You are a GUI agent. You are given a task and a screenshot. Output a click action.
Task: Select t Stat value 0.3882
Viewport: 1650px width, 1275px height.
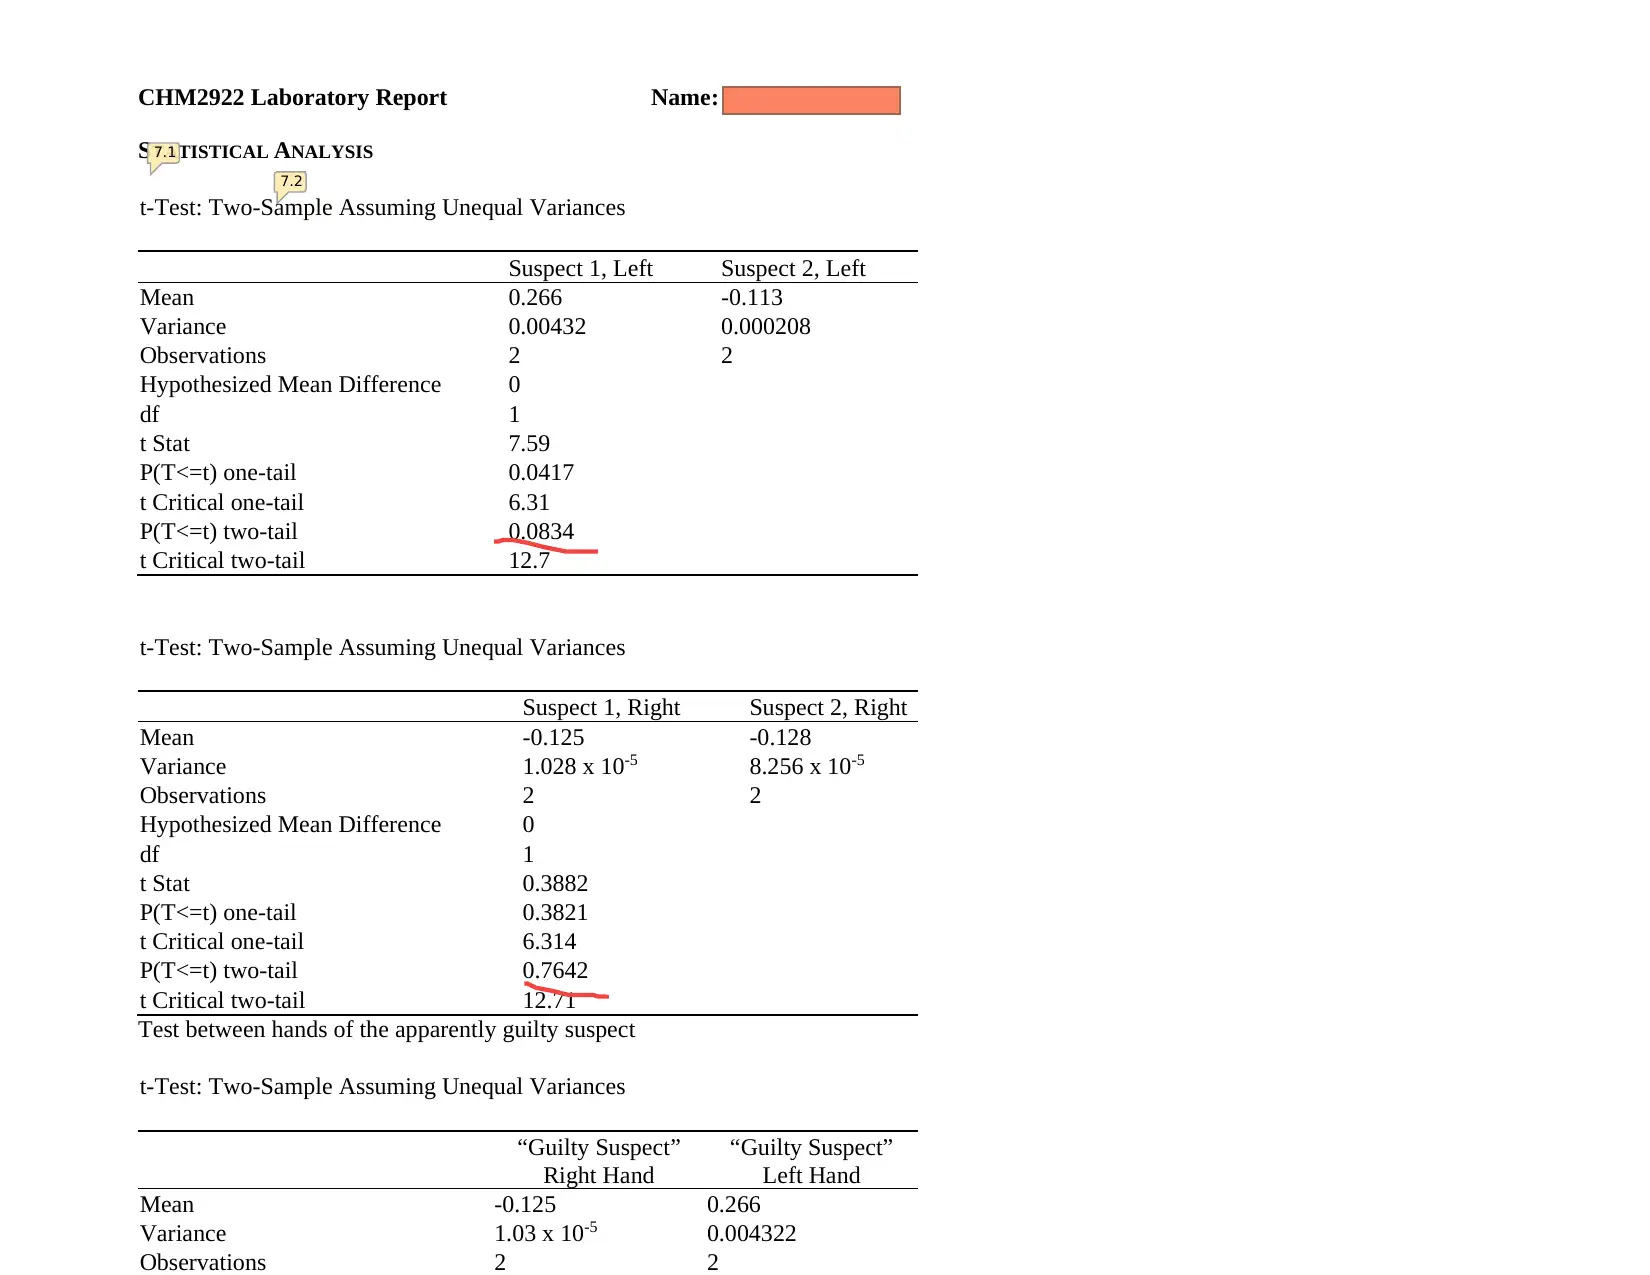click(x=555, y=884)
